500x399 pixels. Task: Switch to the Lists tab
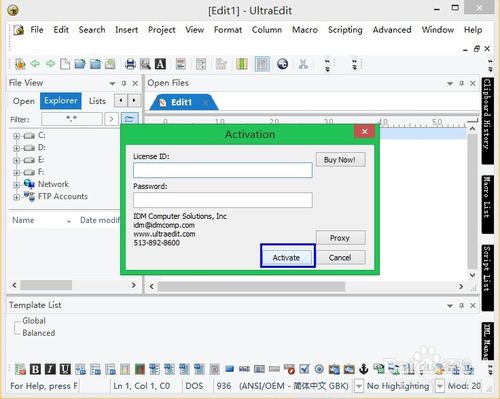(x=97, y=101)
